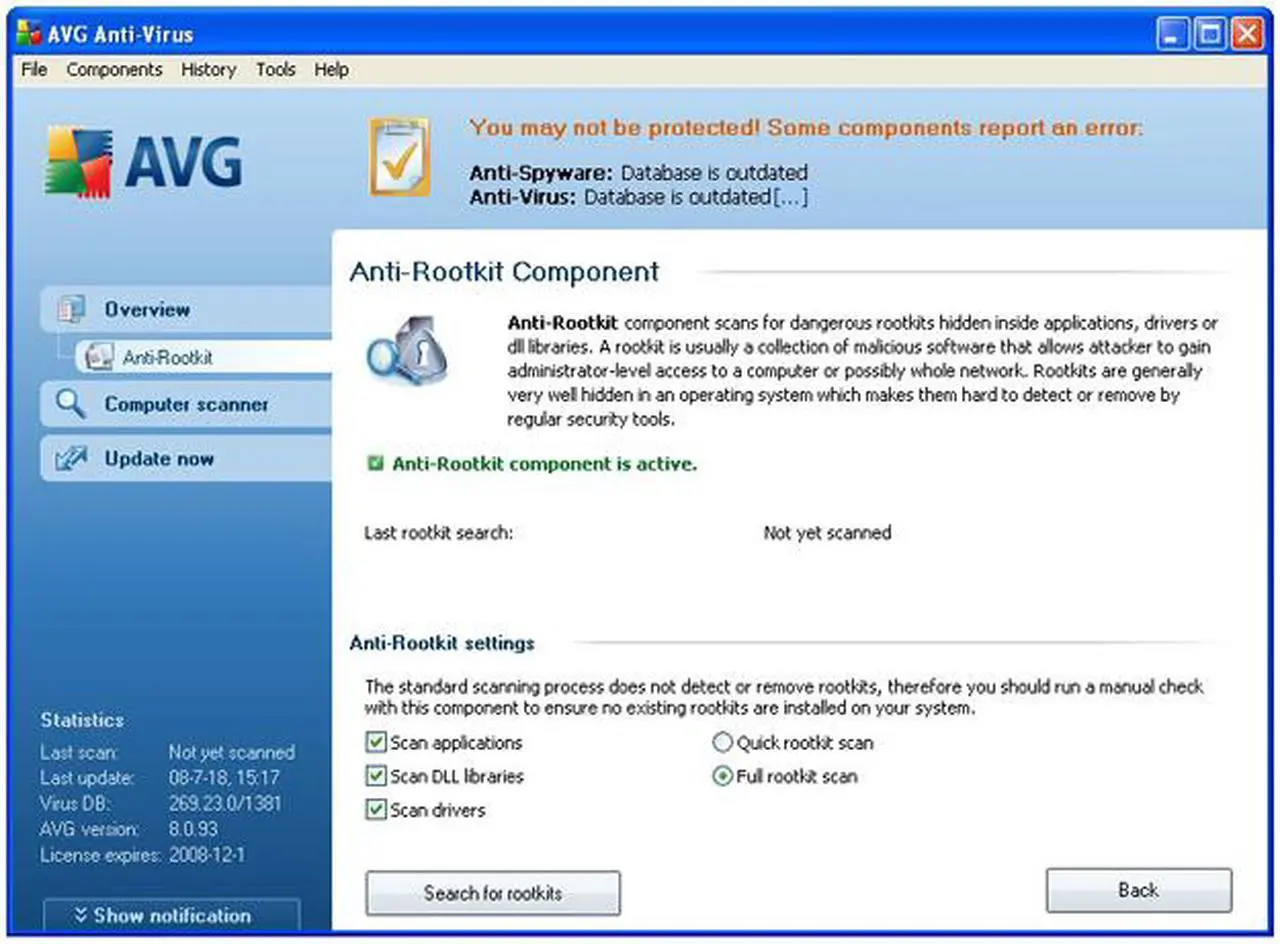Image resolution: width=1280 pixels, height=944 pixels.
Task: Expand the Show notification panel
Action: point(171,916)
